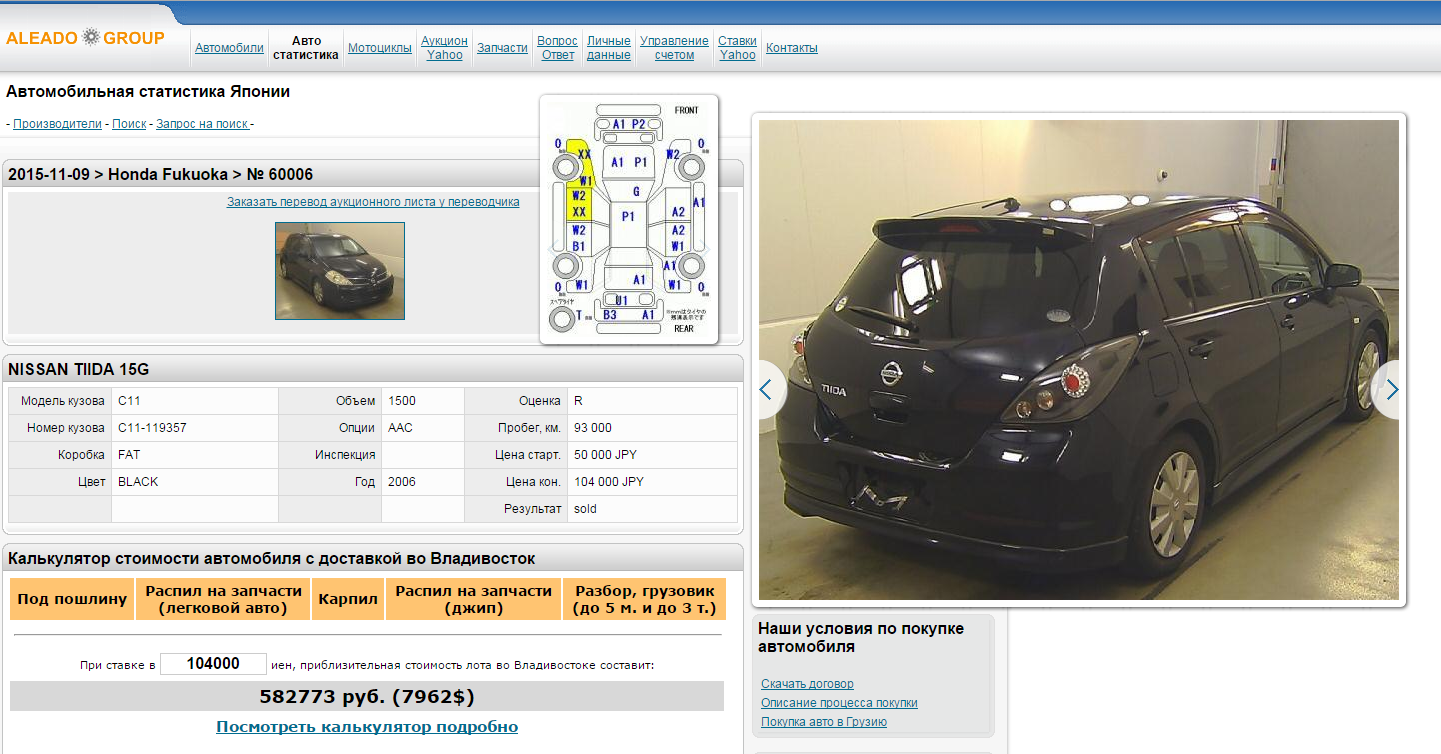The height and width of the screenshot is (754, 1441).
Task: Open the small Nissan Tiida thumbnail
Action: pyautogui.click(x=340, y=271)
